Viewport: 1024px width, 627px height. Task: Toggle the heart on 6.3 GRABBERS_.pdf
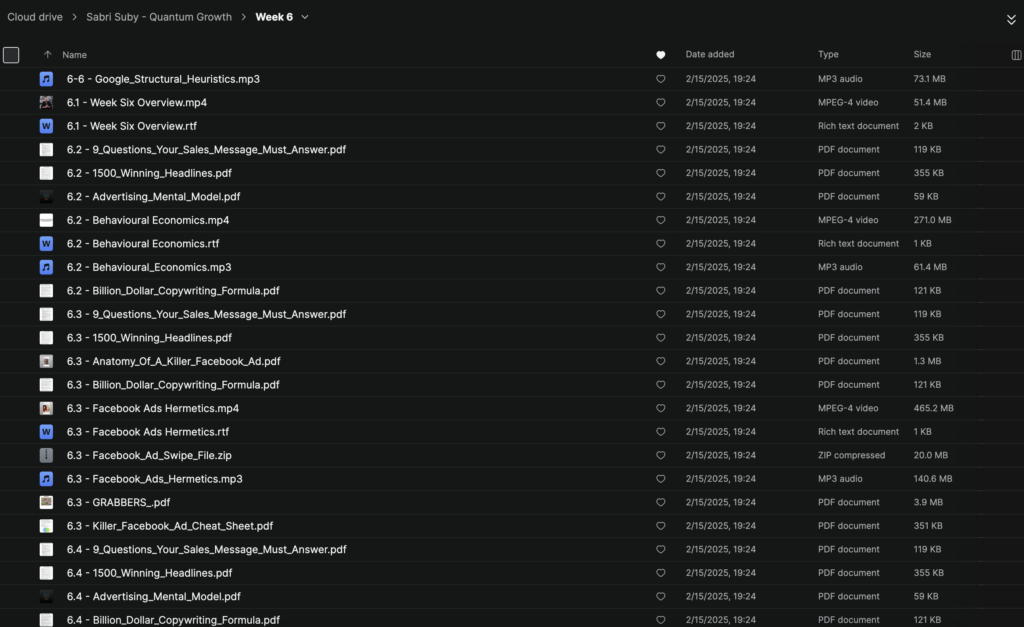tap(660, 502)
